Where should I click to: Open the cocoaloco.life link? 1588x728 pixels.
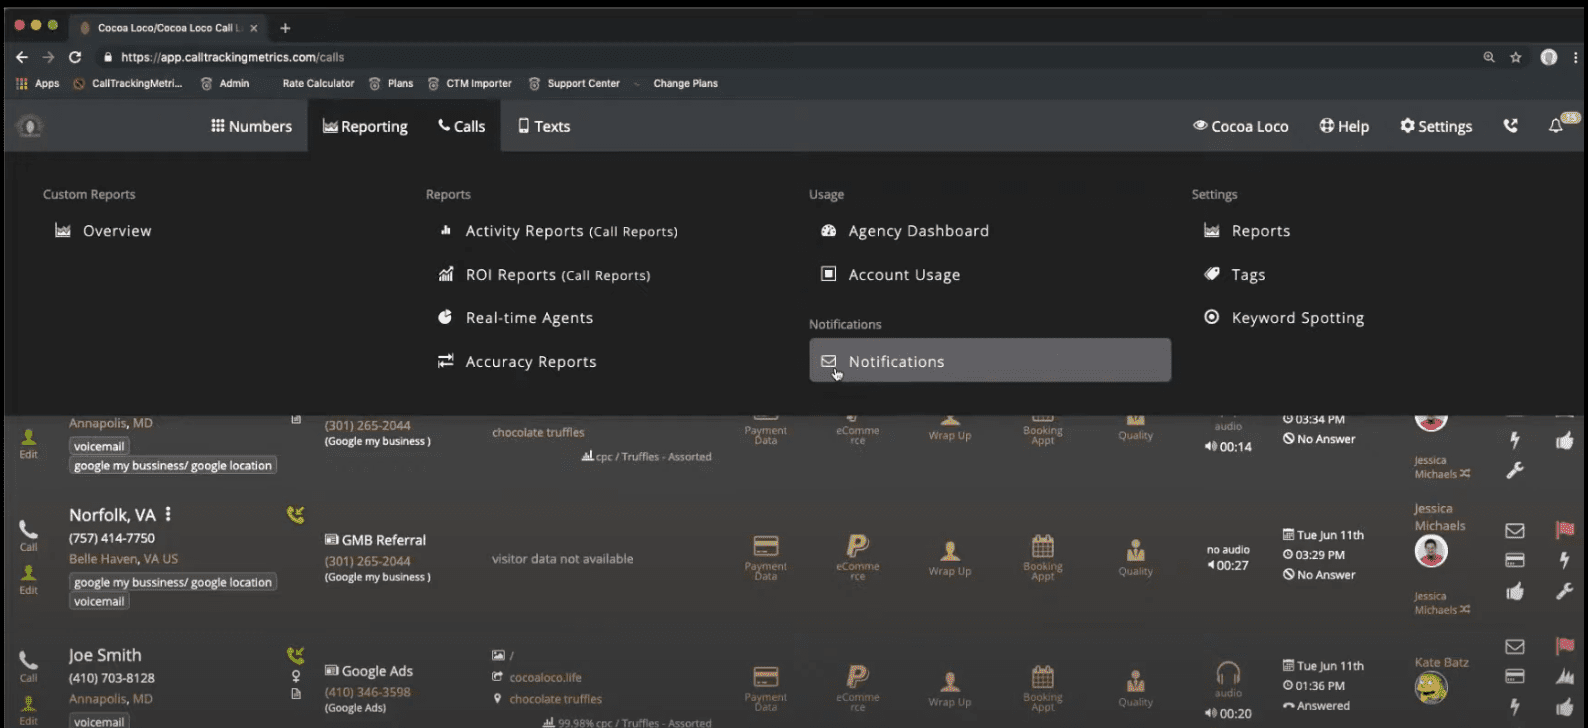(545, 677)
